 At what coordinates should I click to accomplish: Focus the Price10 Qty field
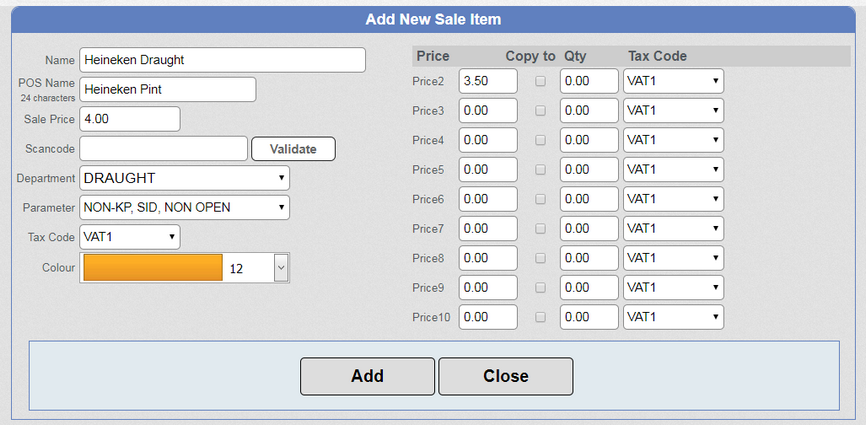pyautogui.click(x=589, y=317)
